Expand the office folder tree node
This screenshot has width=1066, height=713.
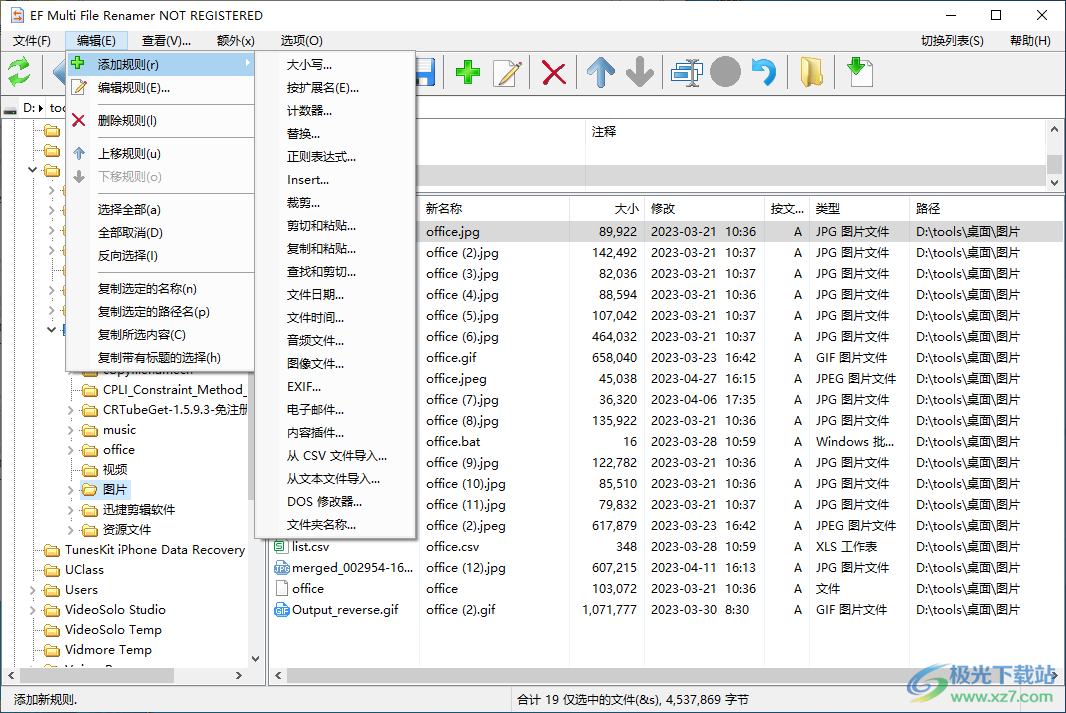pyautogui.click(x=71, y=450)
